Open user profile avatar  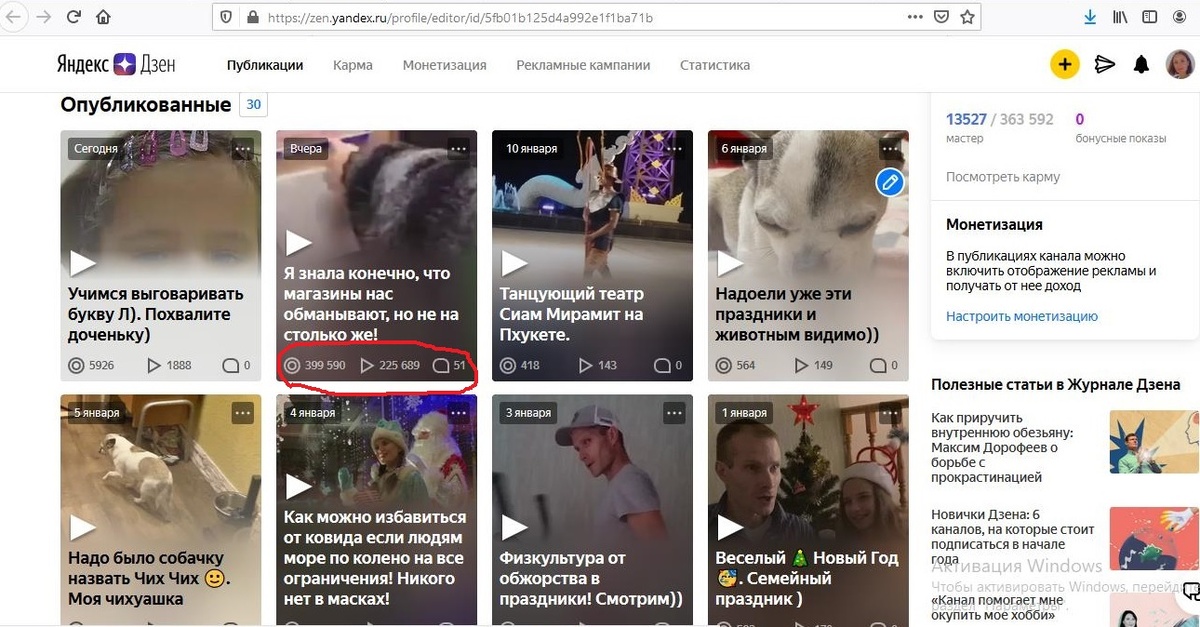1179,65
